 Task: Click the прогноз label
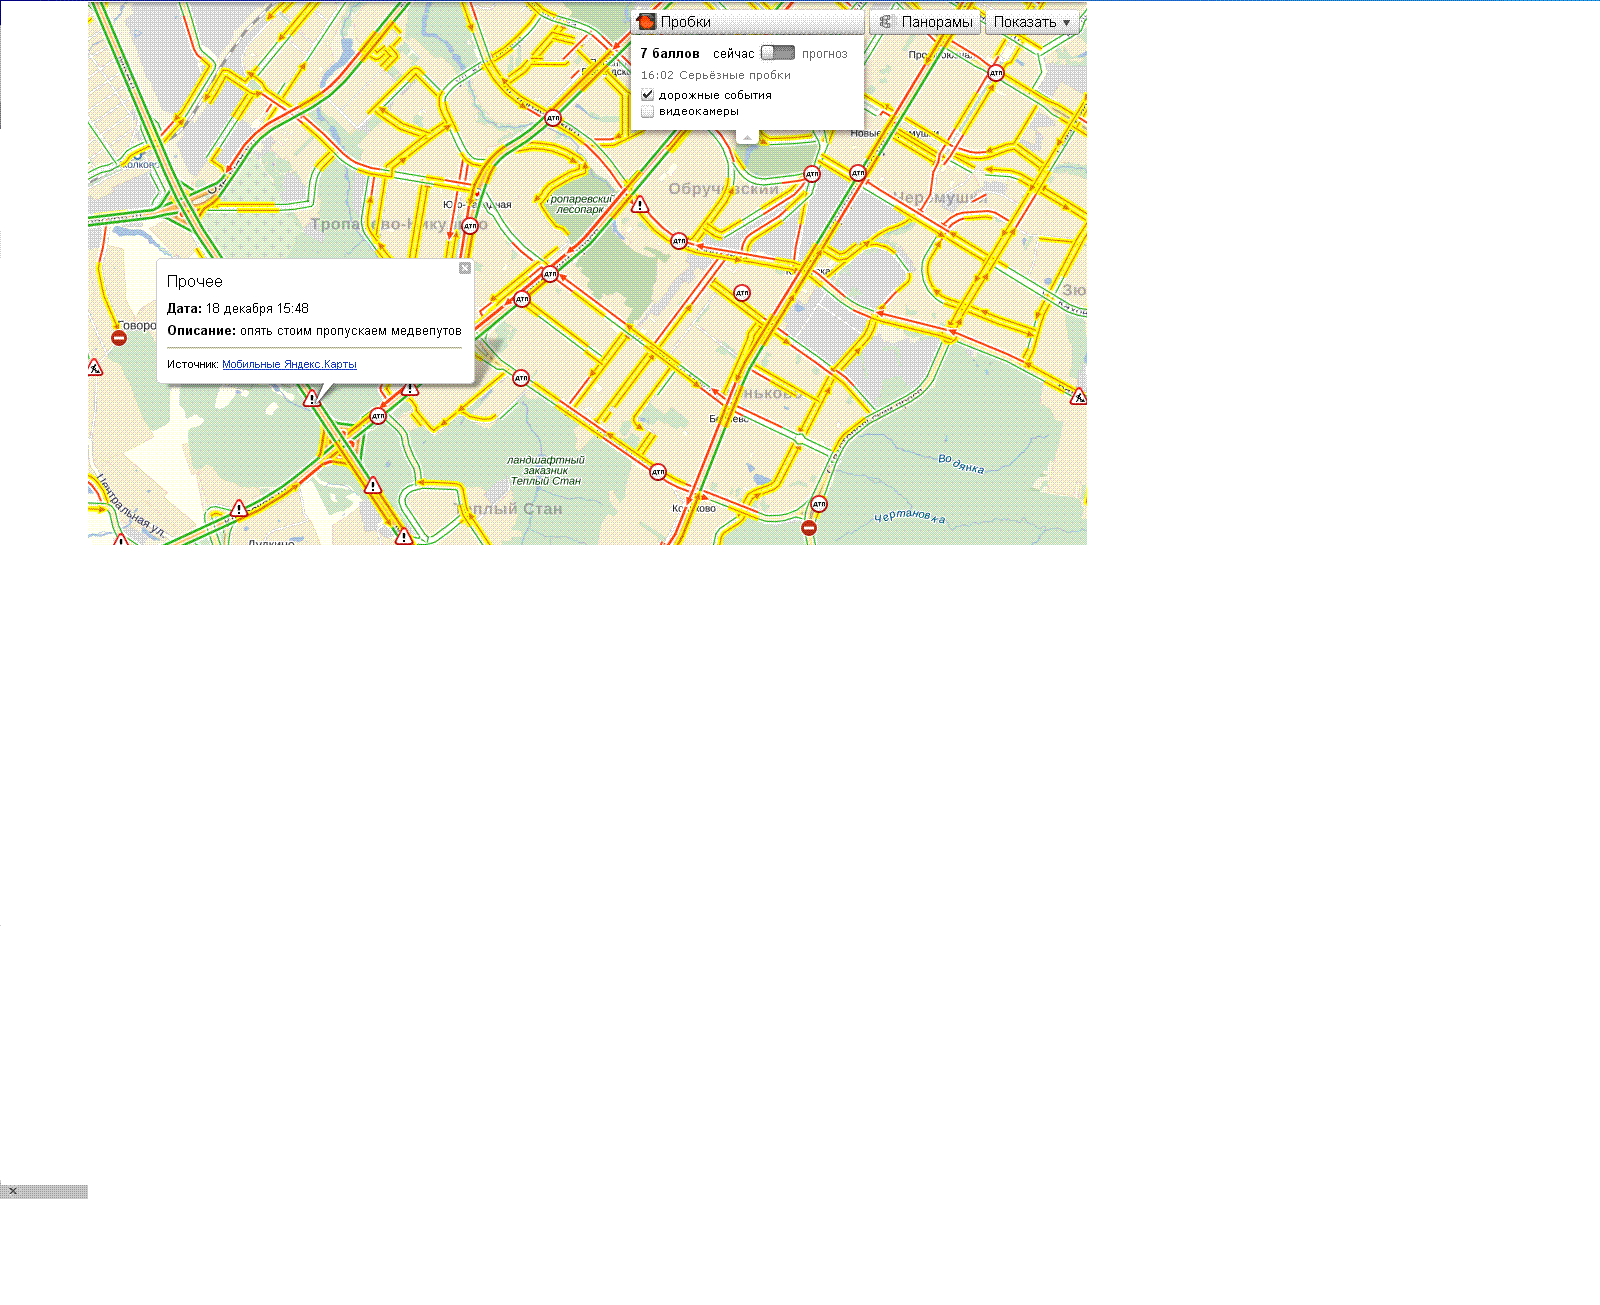[x=824, y=54]
